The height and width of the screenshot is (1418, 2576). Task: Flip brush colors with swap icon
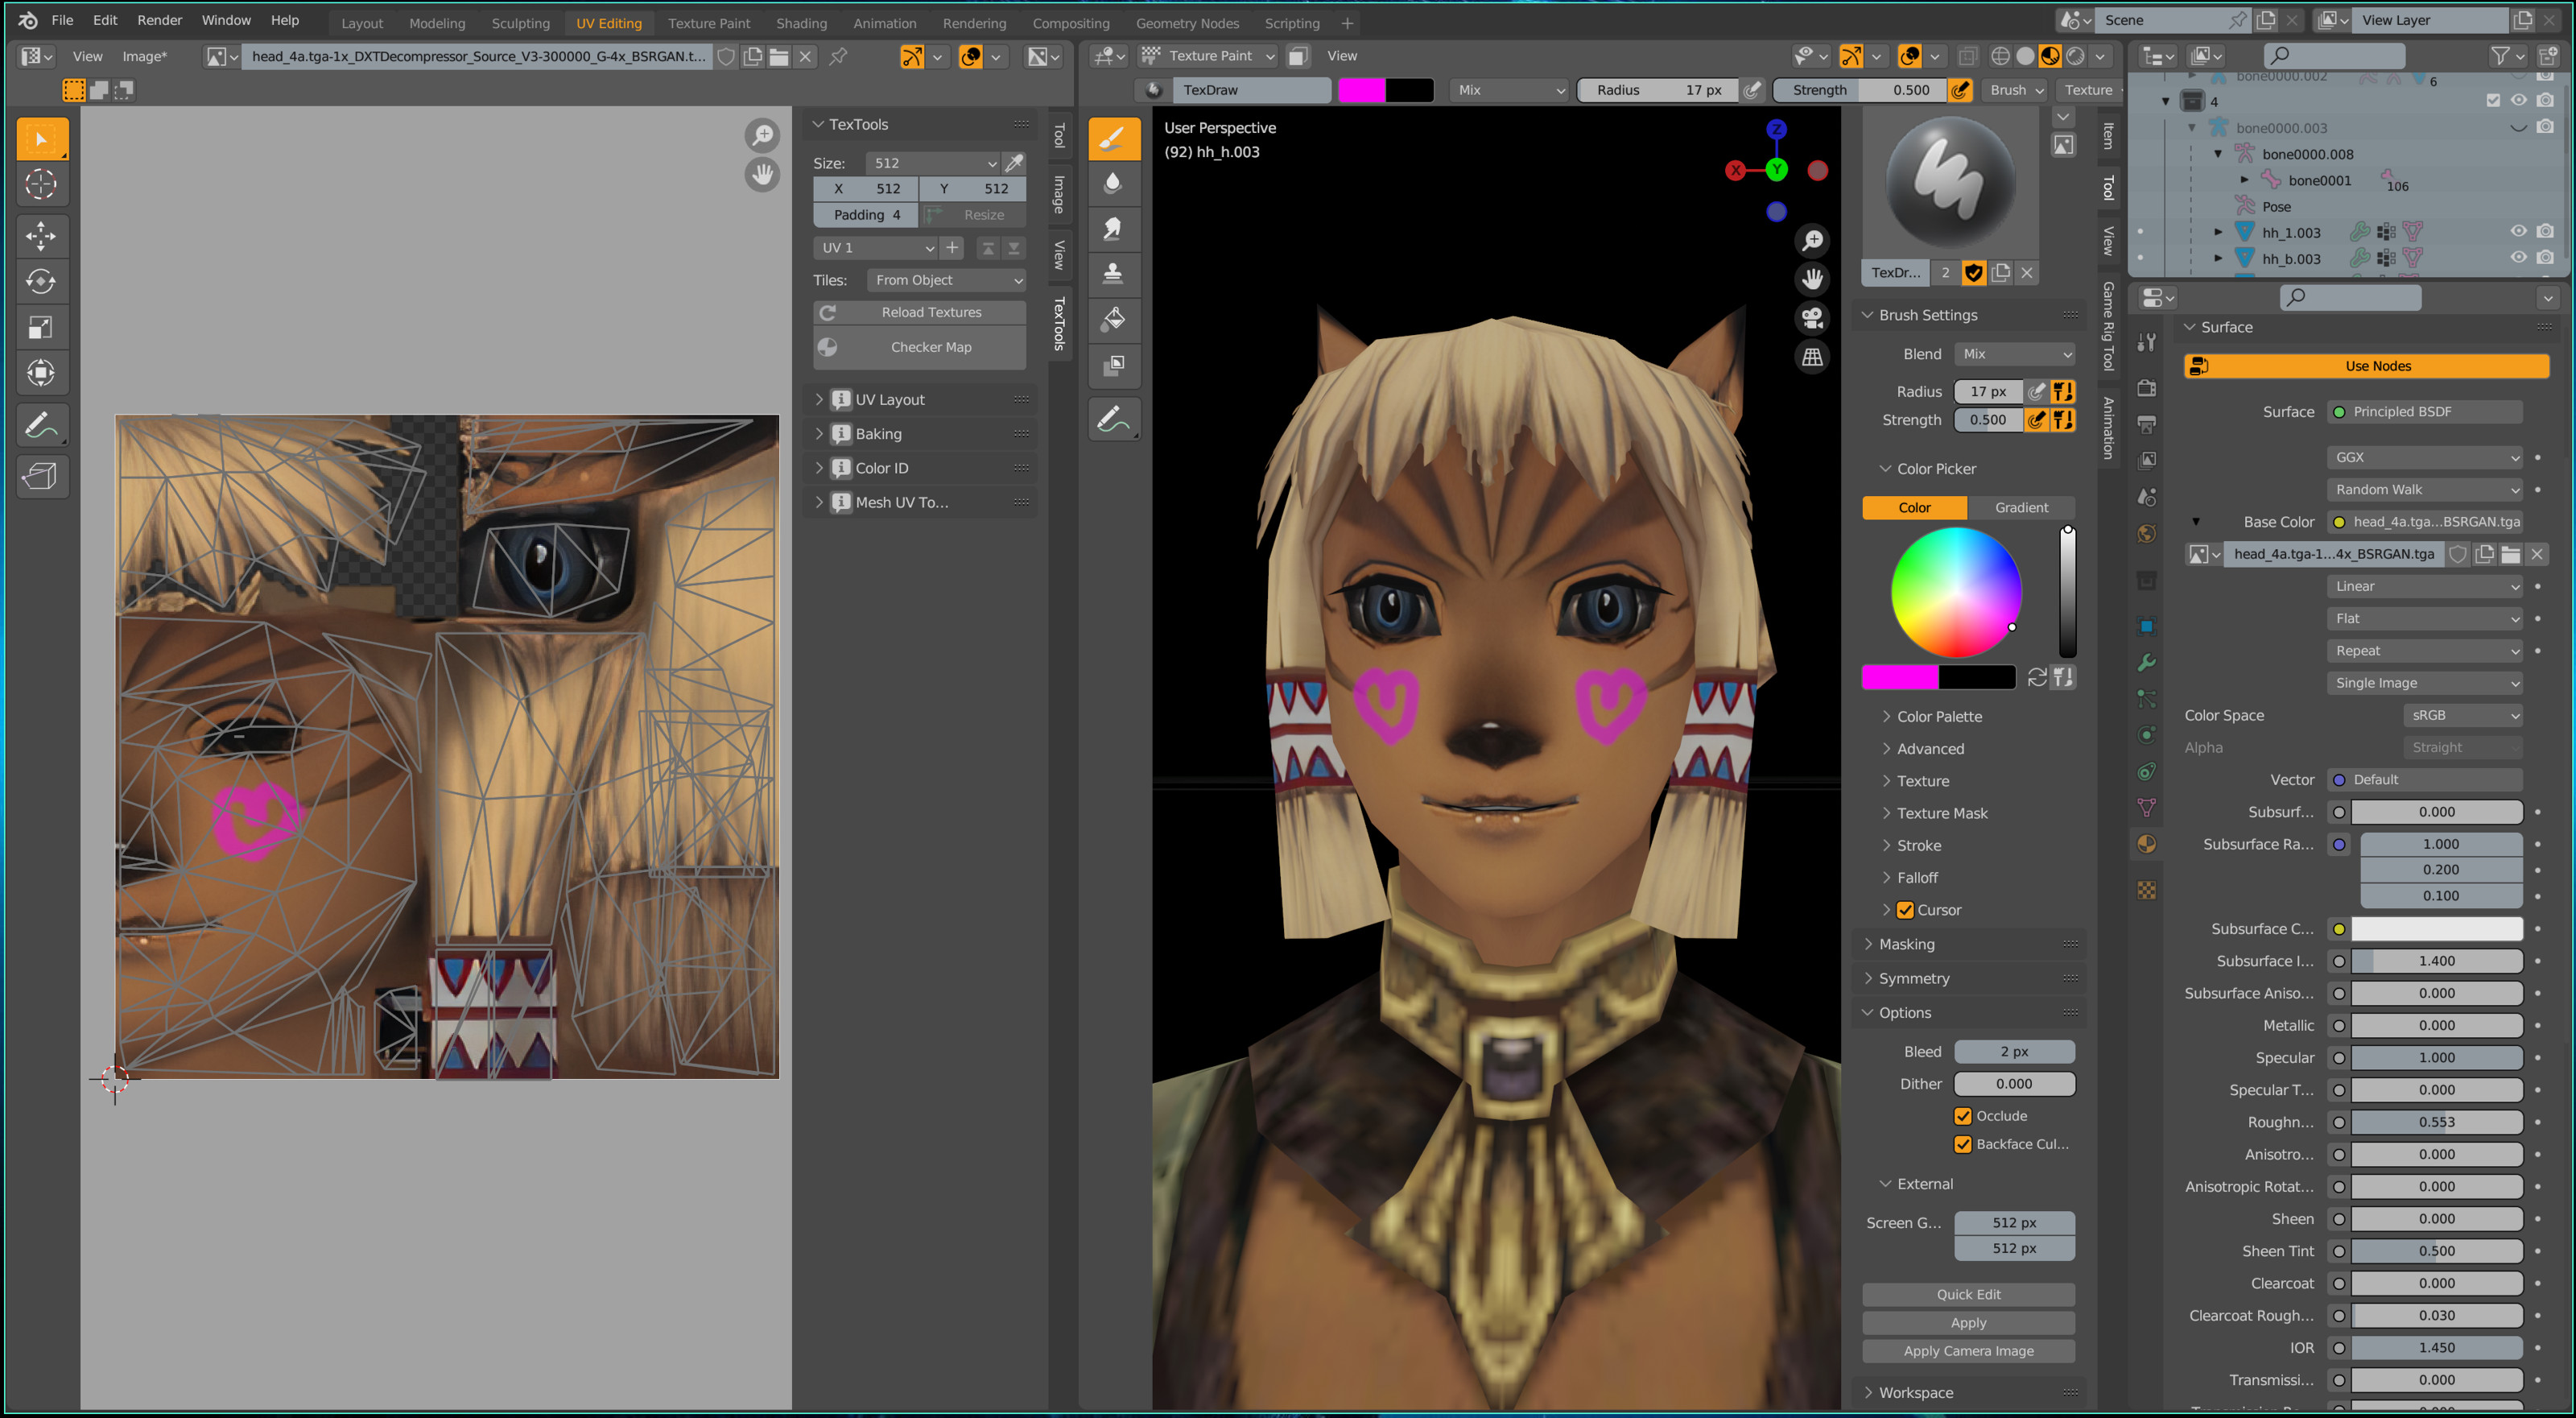click(2037, 678)
